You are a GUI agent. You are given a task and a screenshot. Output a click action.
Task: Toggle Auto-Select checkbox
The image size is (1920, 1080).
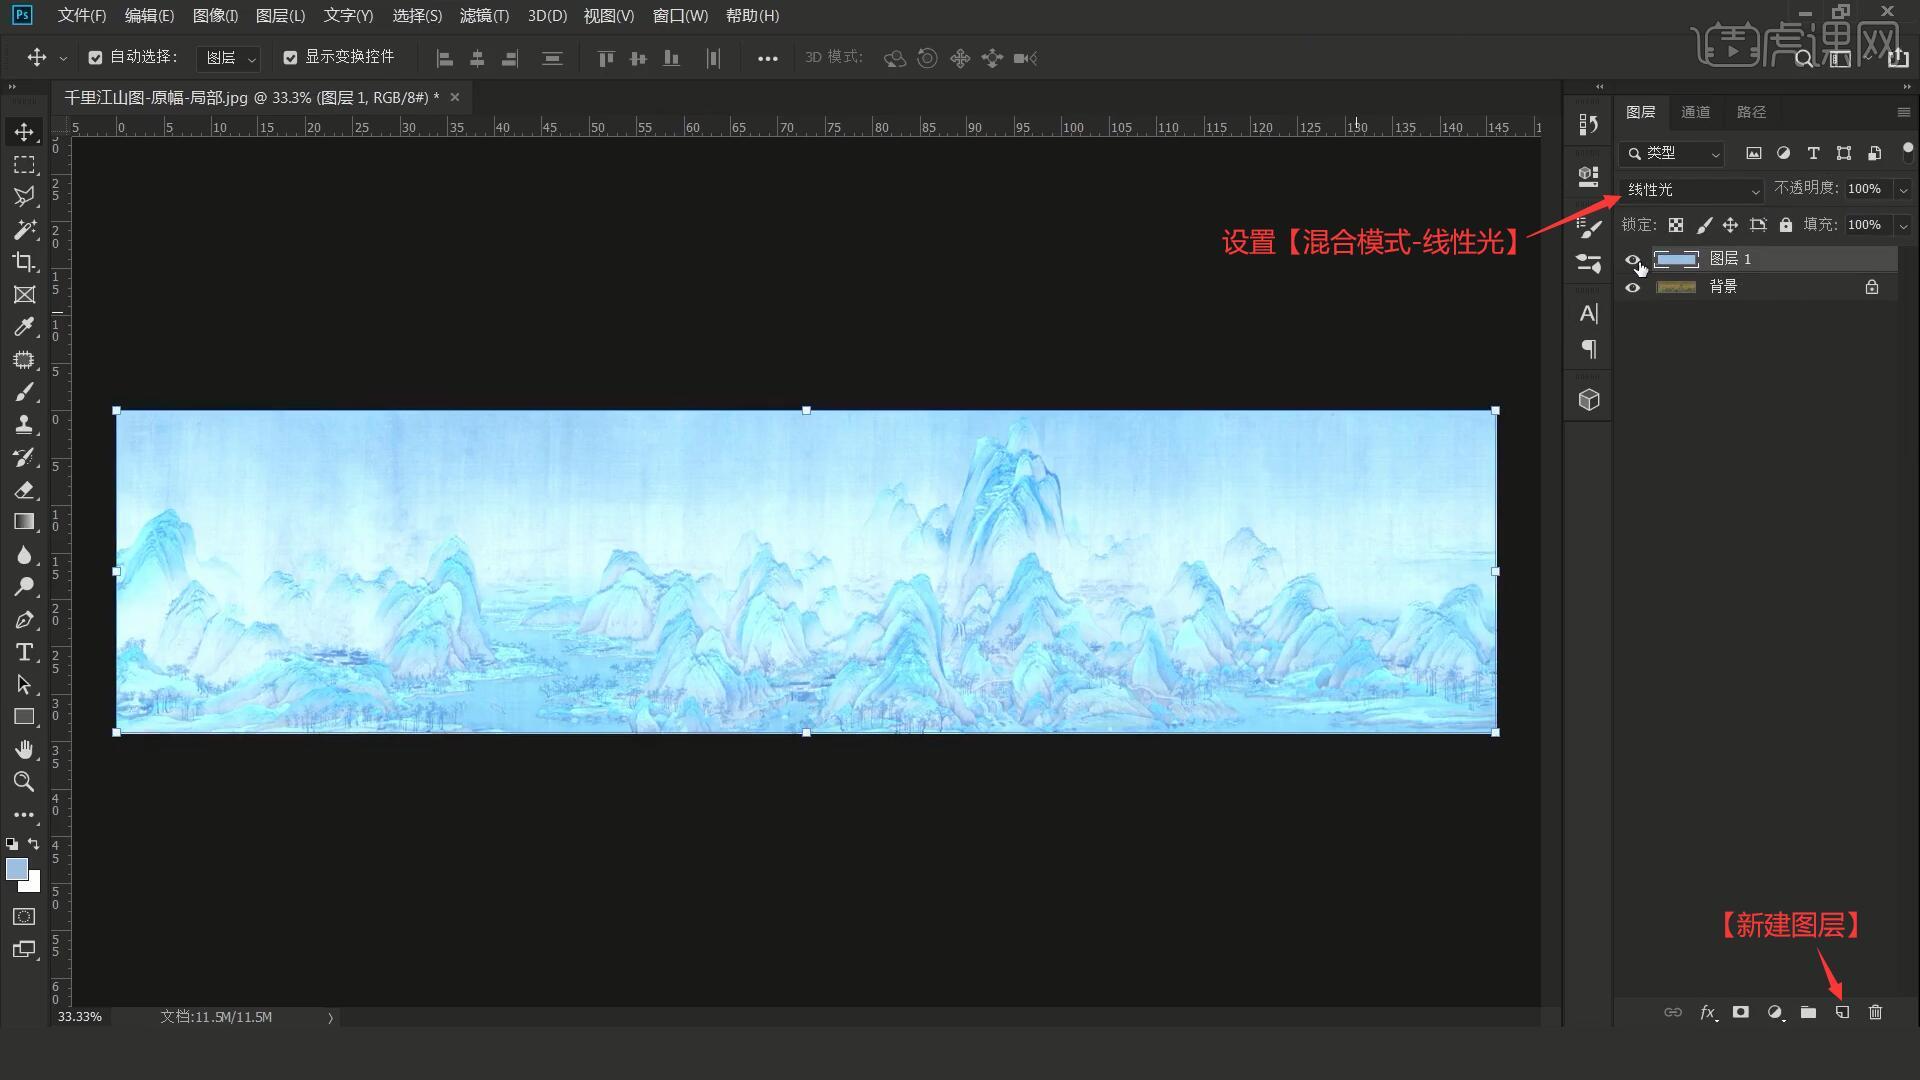[95, 58]
